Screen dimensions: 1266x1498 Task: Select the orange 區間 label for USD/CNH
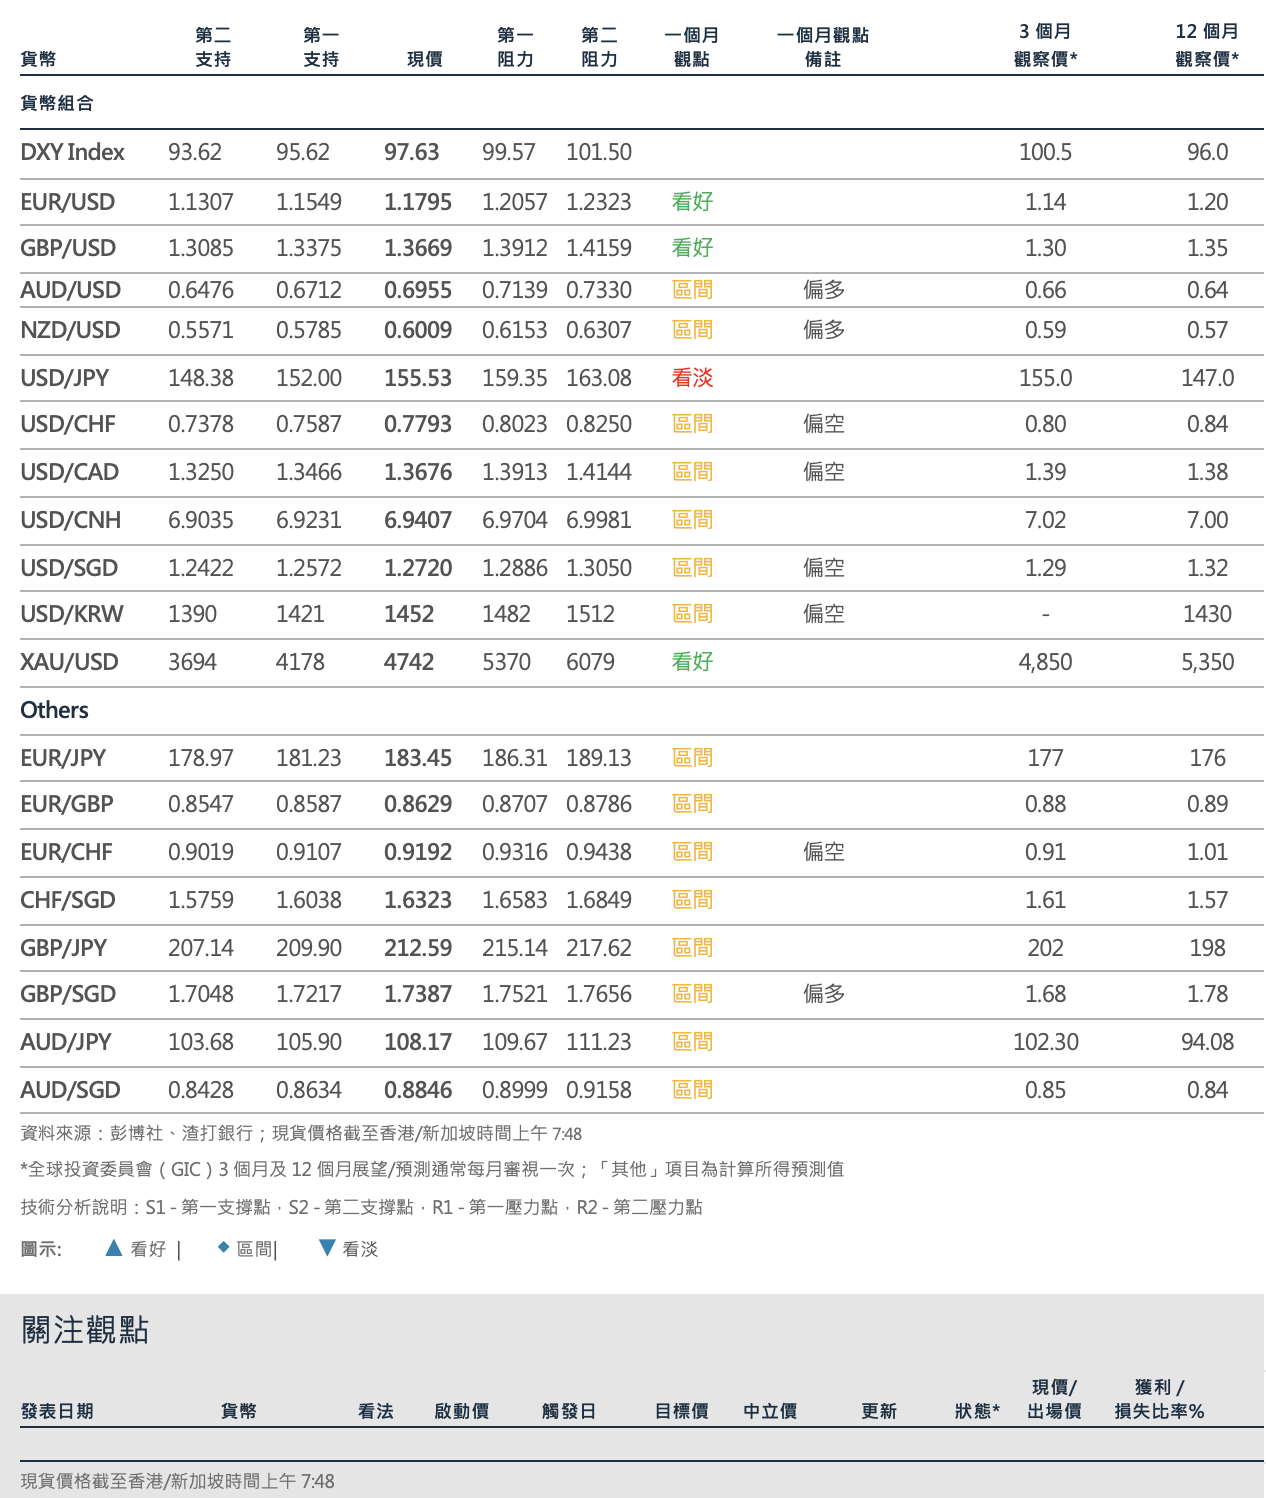(x=692, y=520)
